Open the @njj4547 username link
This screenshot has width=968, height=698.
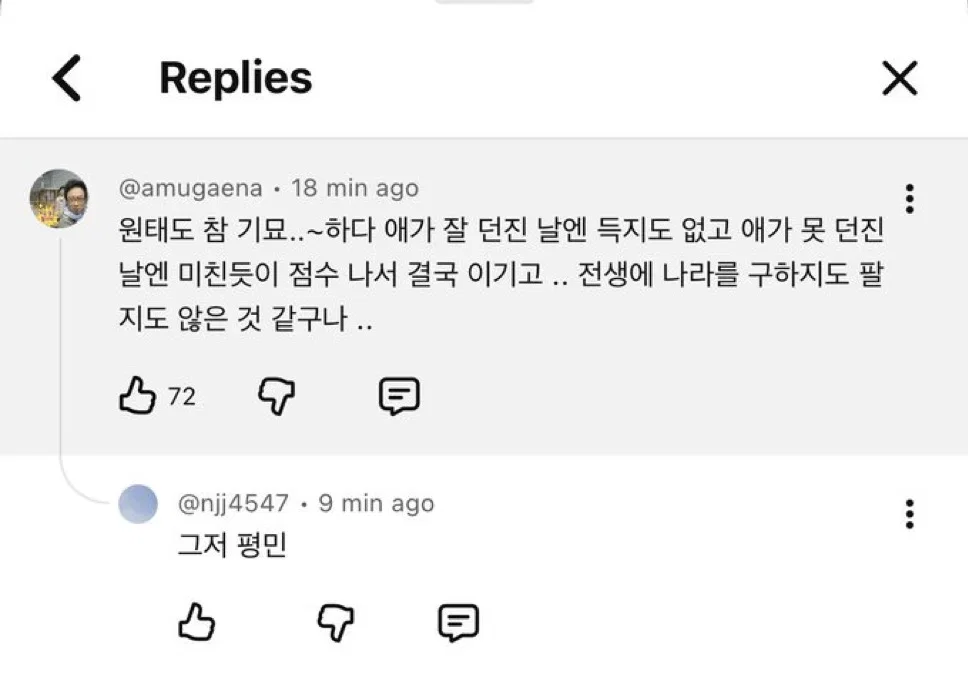(x=233, y=504)
